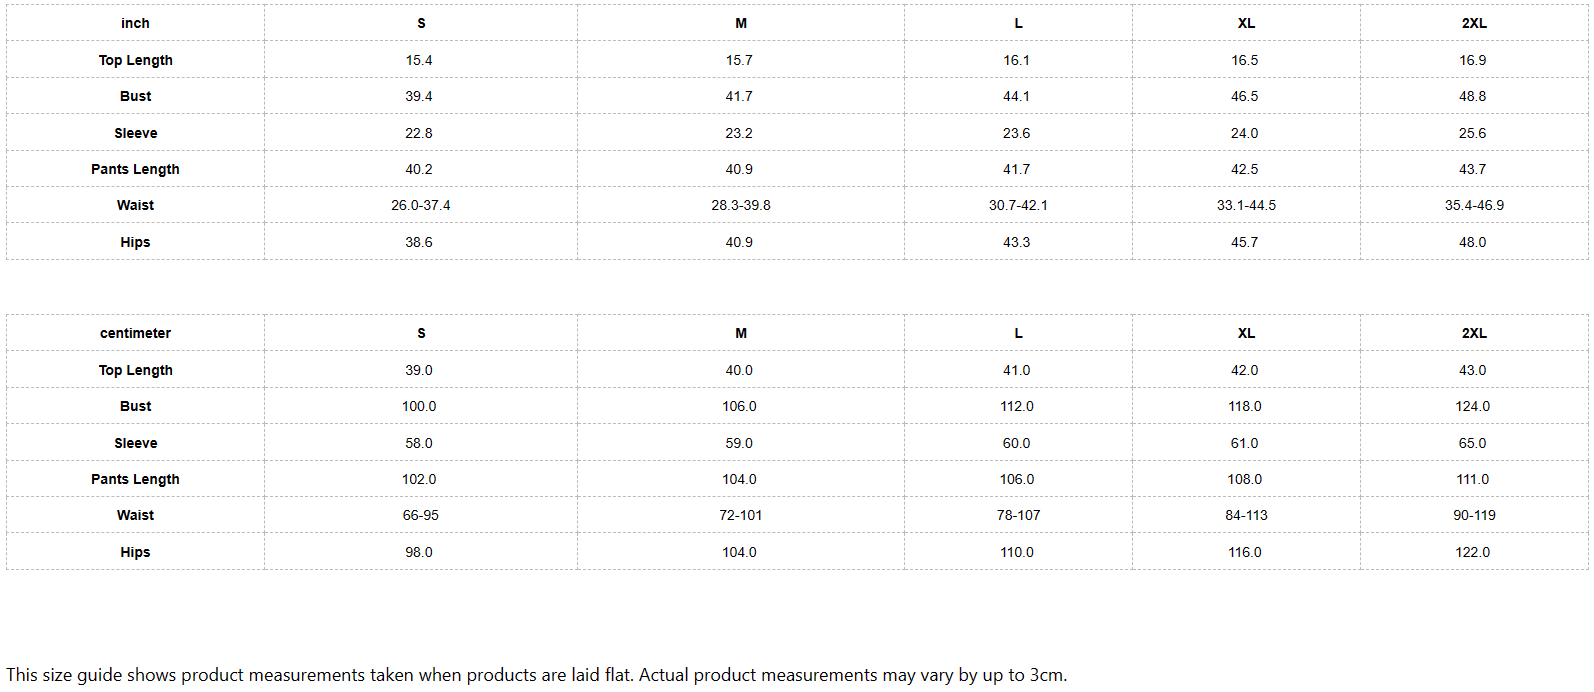Image resolution: width=1594 pixels, height=692 pixels.
Task: Select the centimeter sleeve value 59.0
Action: pyautogui.click(x=739, y=443)
